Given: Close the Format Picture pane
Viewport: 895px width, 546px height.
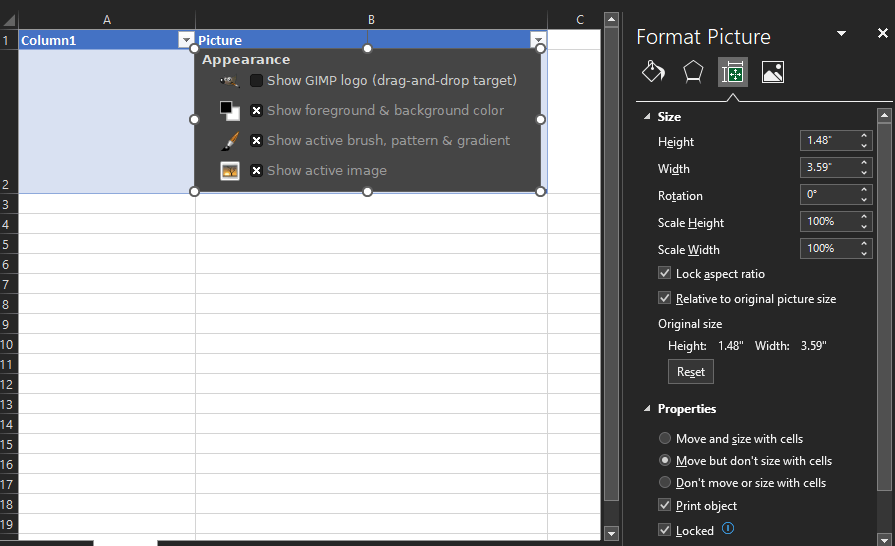Looking at the screenshot, I should pyautogui.click(x=882, y=34).
